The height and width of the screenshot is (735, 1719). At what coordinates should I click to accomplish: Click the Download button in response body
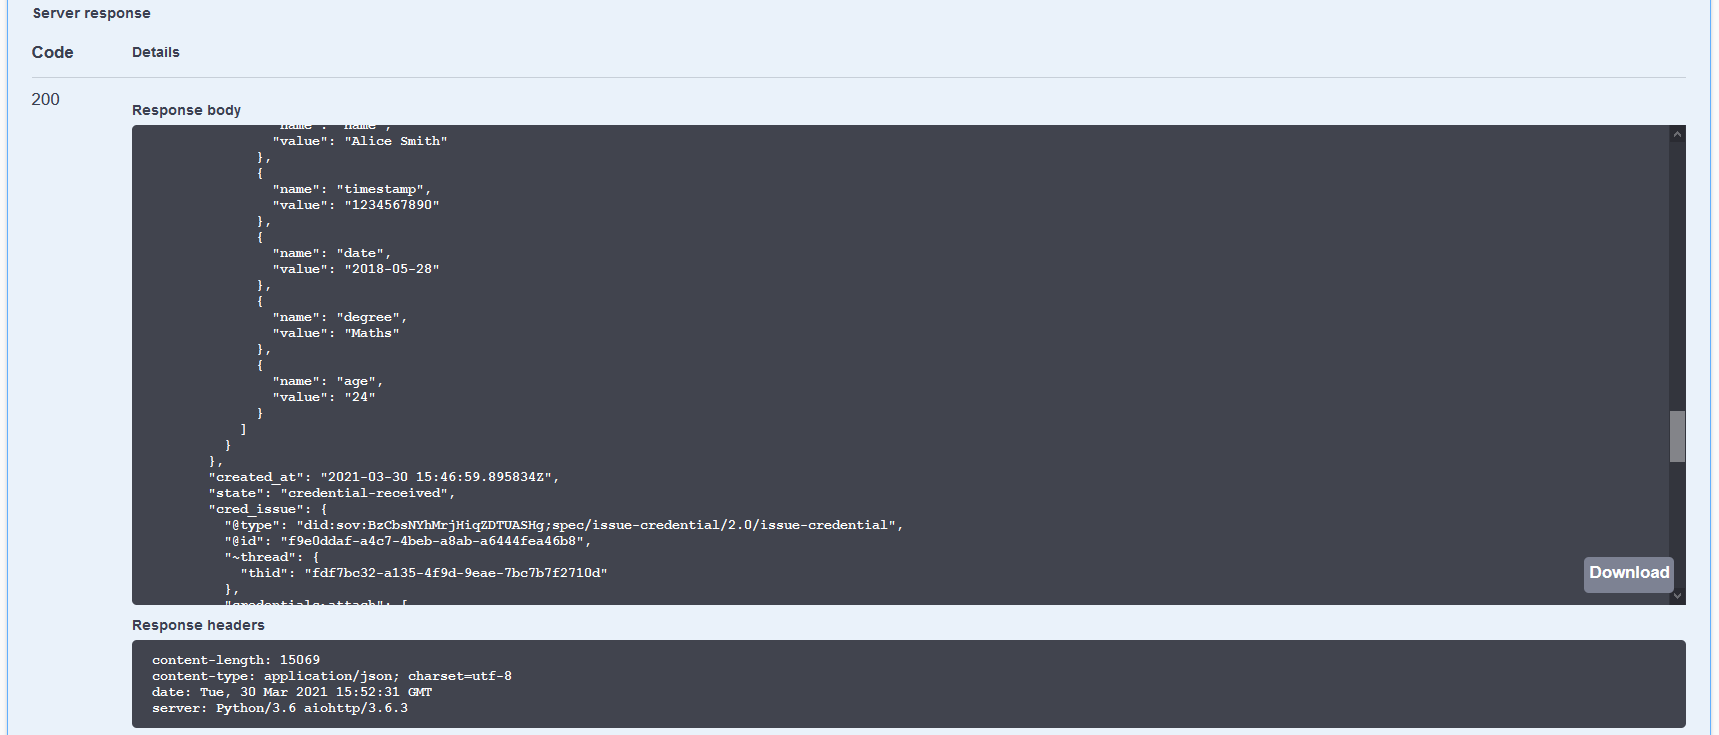(x=1628, y=573)
